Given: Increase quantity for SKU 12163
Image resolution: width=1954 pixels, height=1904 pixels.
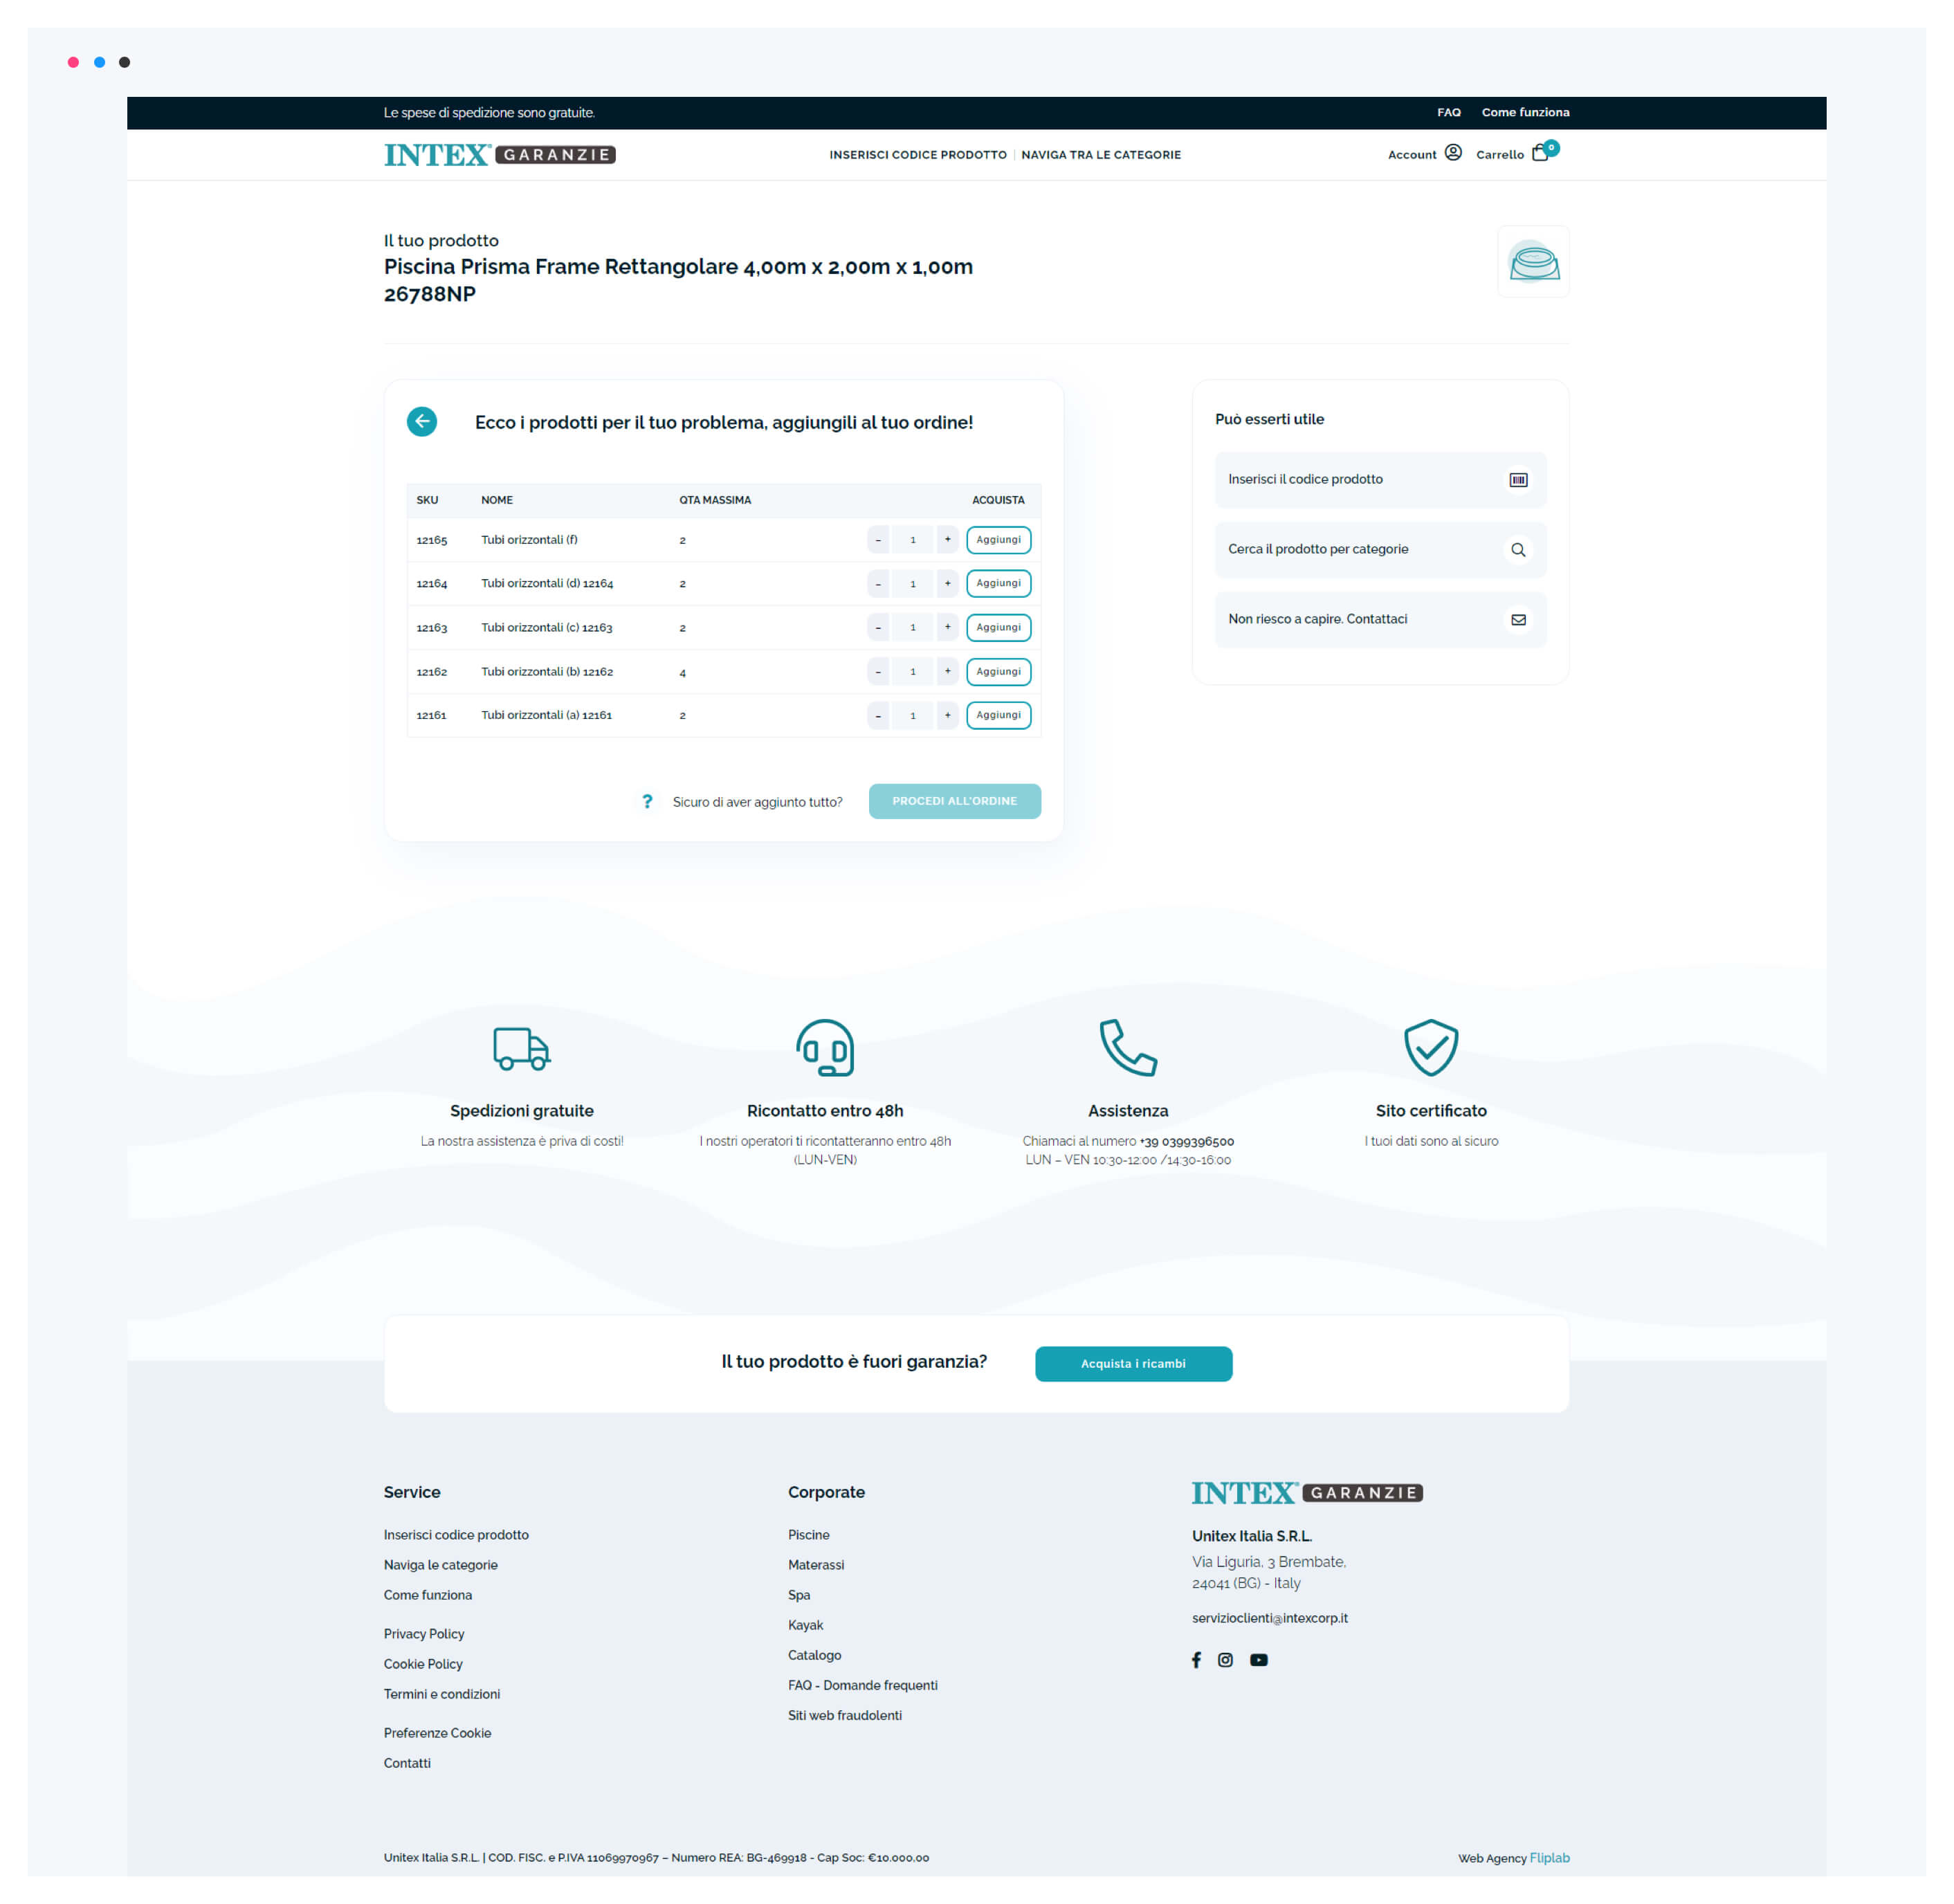Looking at the screenshot, I should click(948, 628).
